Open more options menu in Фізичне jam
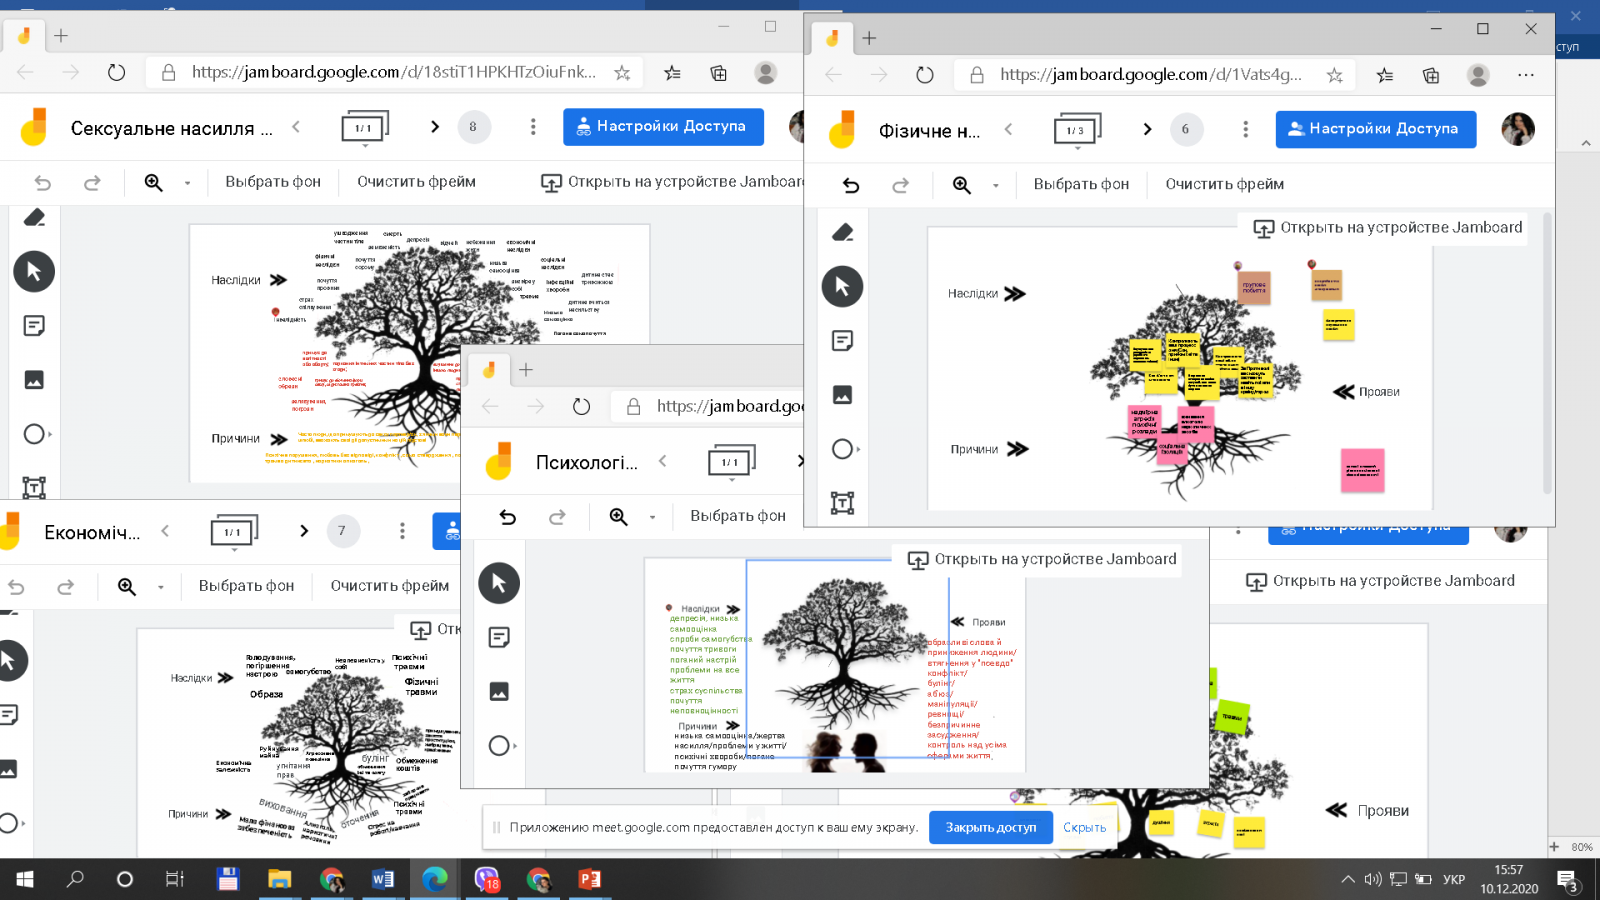 tap(1245, 129)
